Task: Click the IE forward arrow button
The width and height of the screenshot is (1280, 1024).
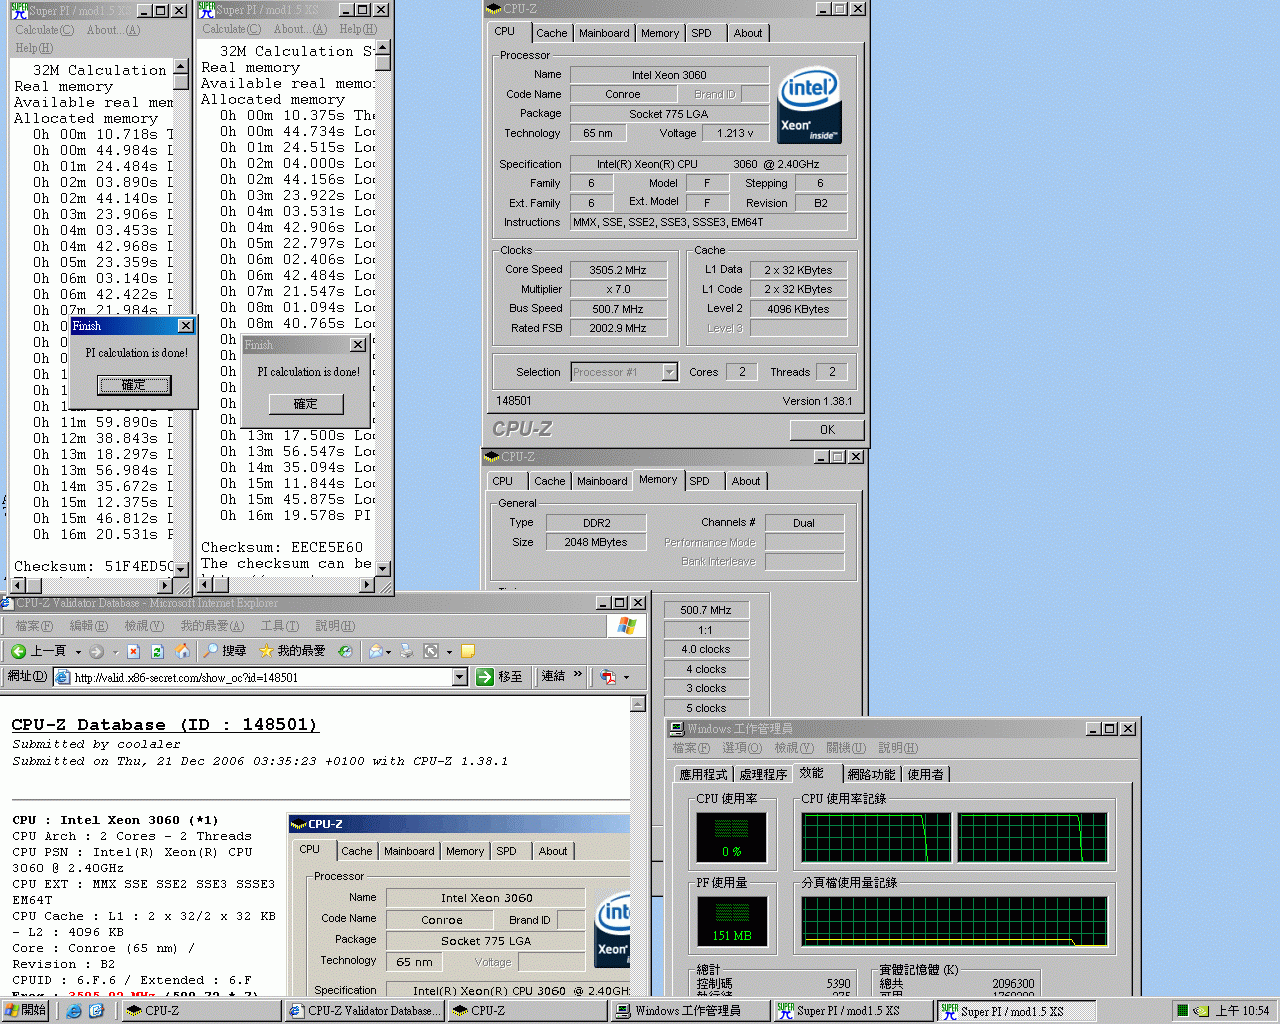Action: [x=96, y=651]
